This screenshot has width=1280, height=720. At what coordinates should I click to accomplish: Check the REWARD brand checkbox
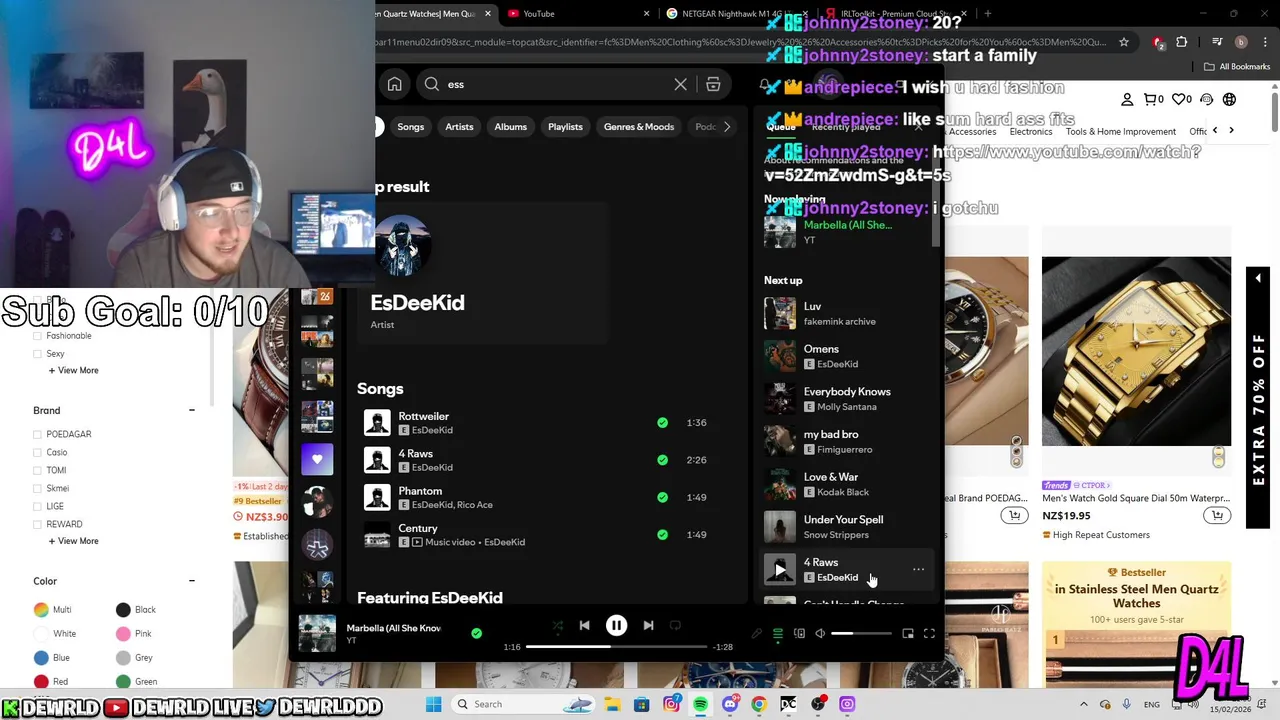[38, 525]
